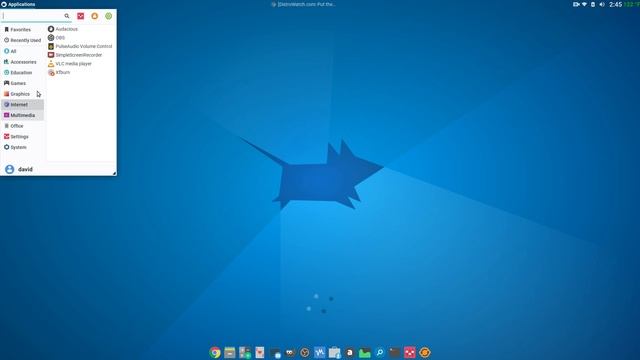The height and width of the screenshot is (360, 640).
Task: Select the Office category
Action: coord(22,126)
